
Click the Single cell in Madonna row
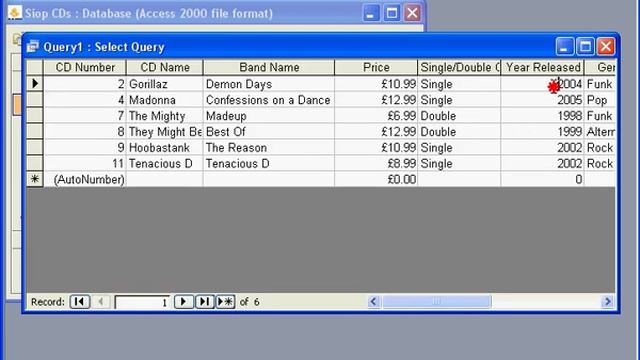pyautogui.click(x=460, y=100)
